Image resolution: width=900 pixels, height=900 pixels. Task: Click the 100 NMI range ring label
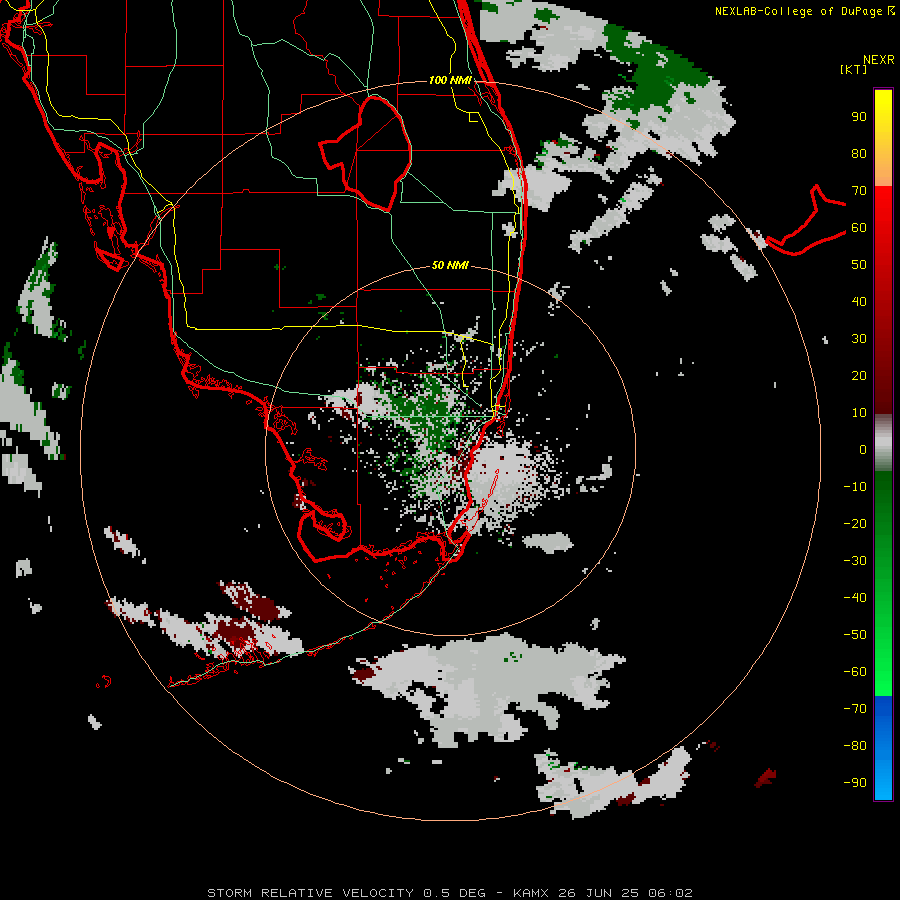pos(450,80)
